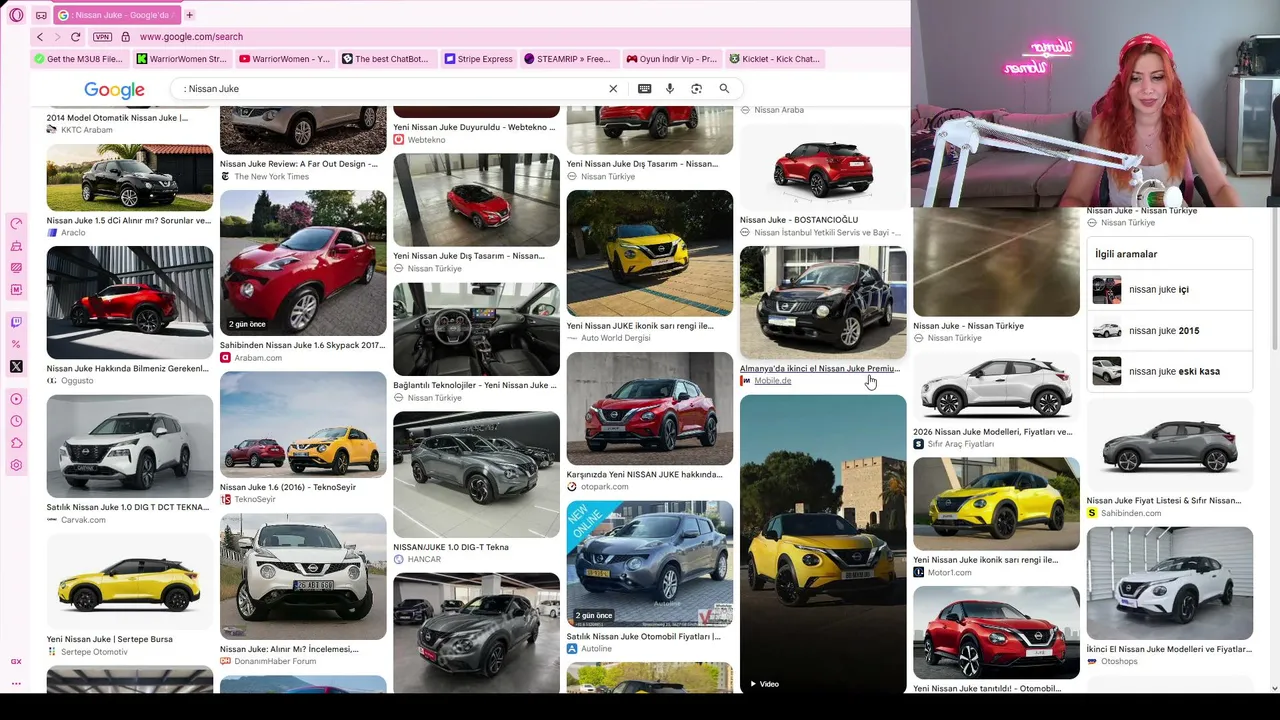Open the 'Satılık Nissan Juke 1.0 DIG T DCT' Carvak image
This screenshot has height=720, width=1280.
(130, 446)
